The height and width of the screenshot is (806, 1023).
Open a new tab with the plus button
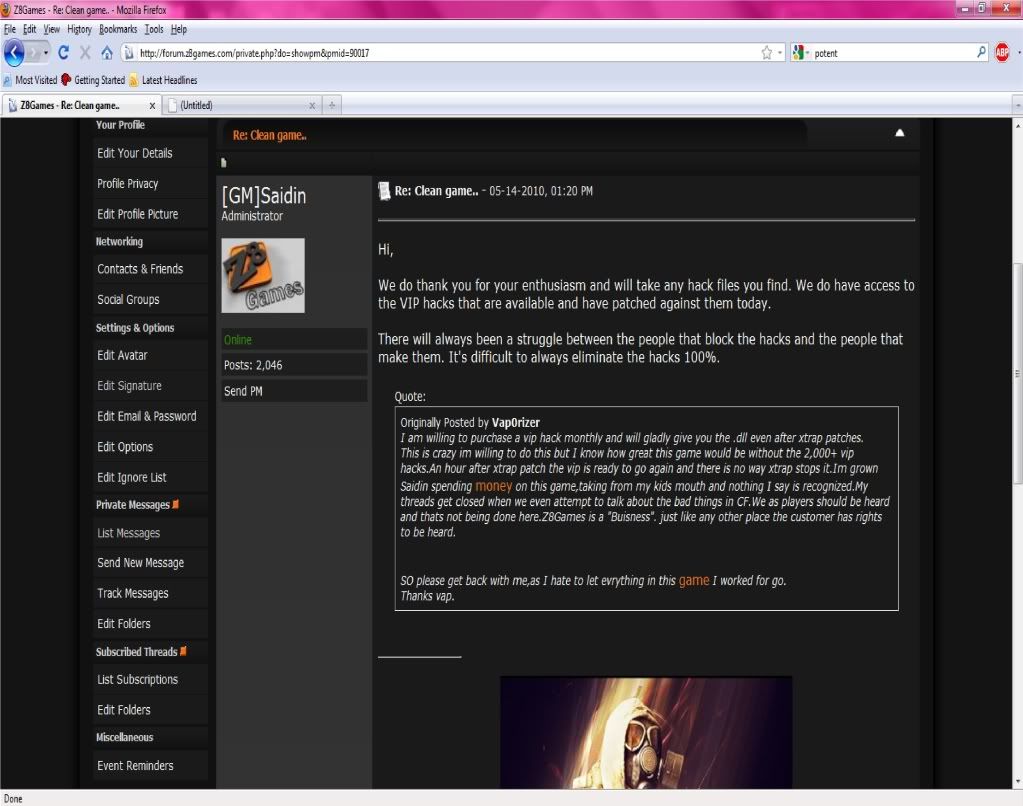click(x=333, y=105)
